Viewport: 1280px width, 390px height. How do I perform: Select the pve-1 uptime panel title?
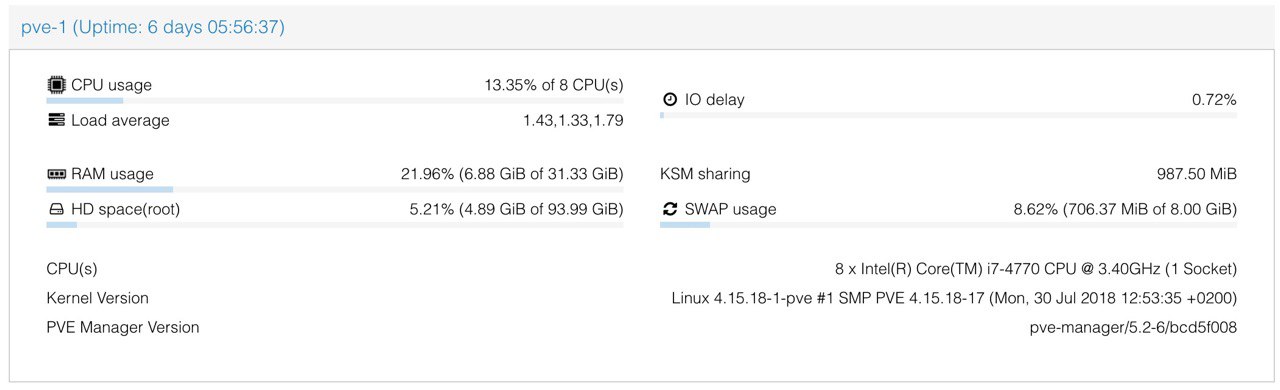153,28
